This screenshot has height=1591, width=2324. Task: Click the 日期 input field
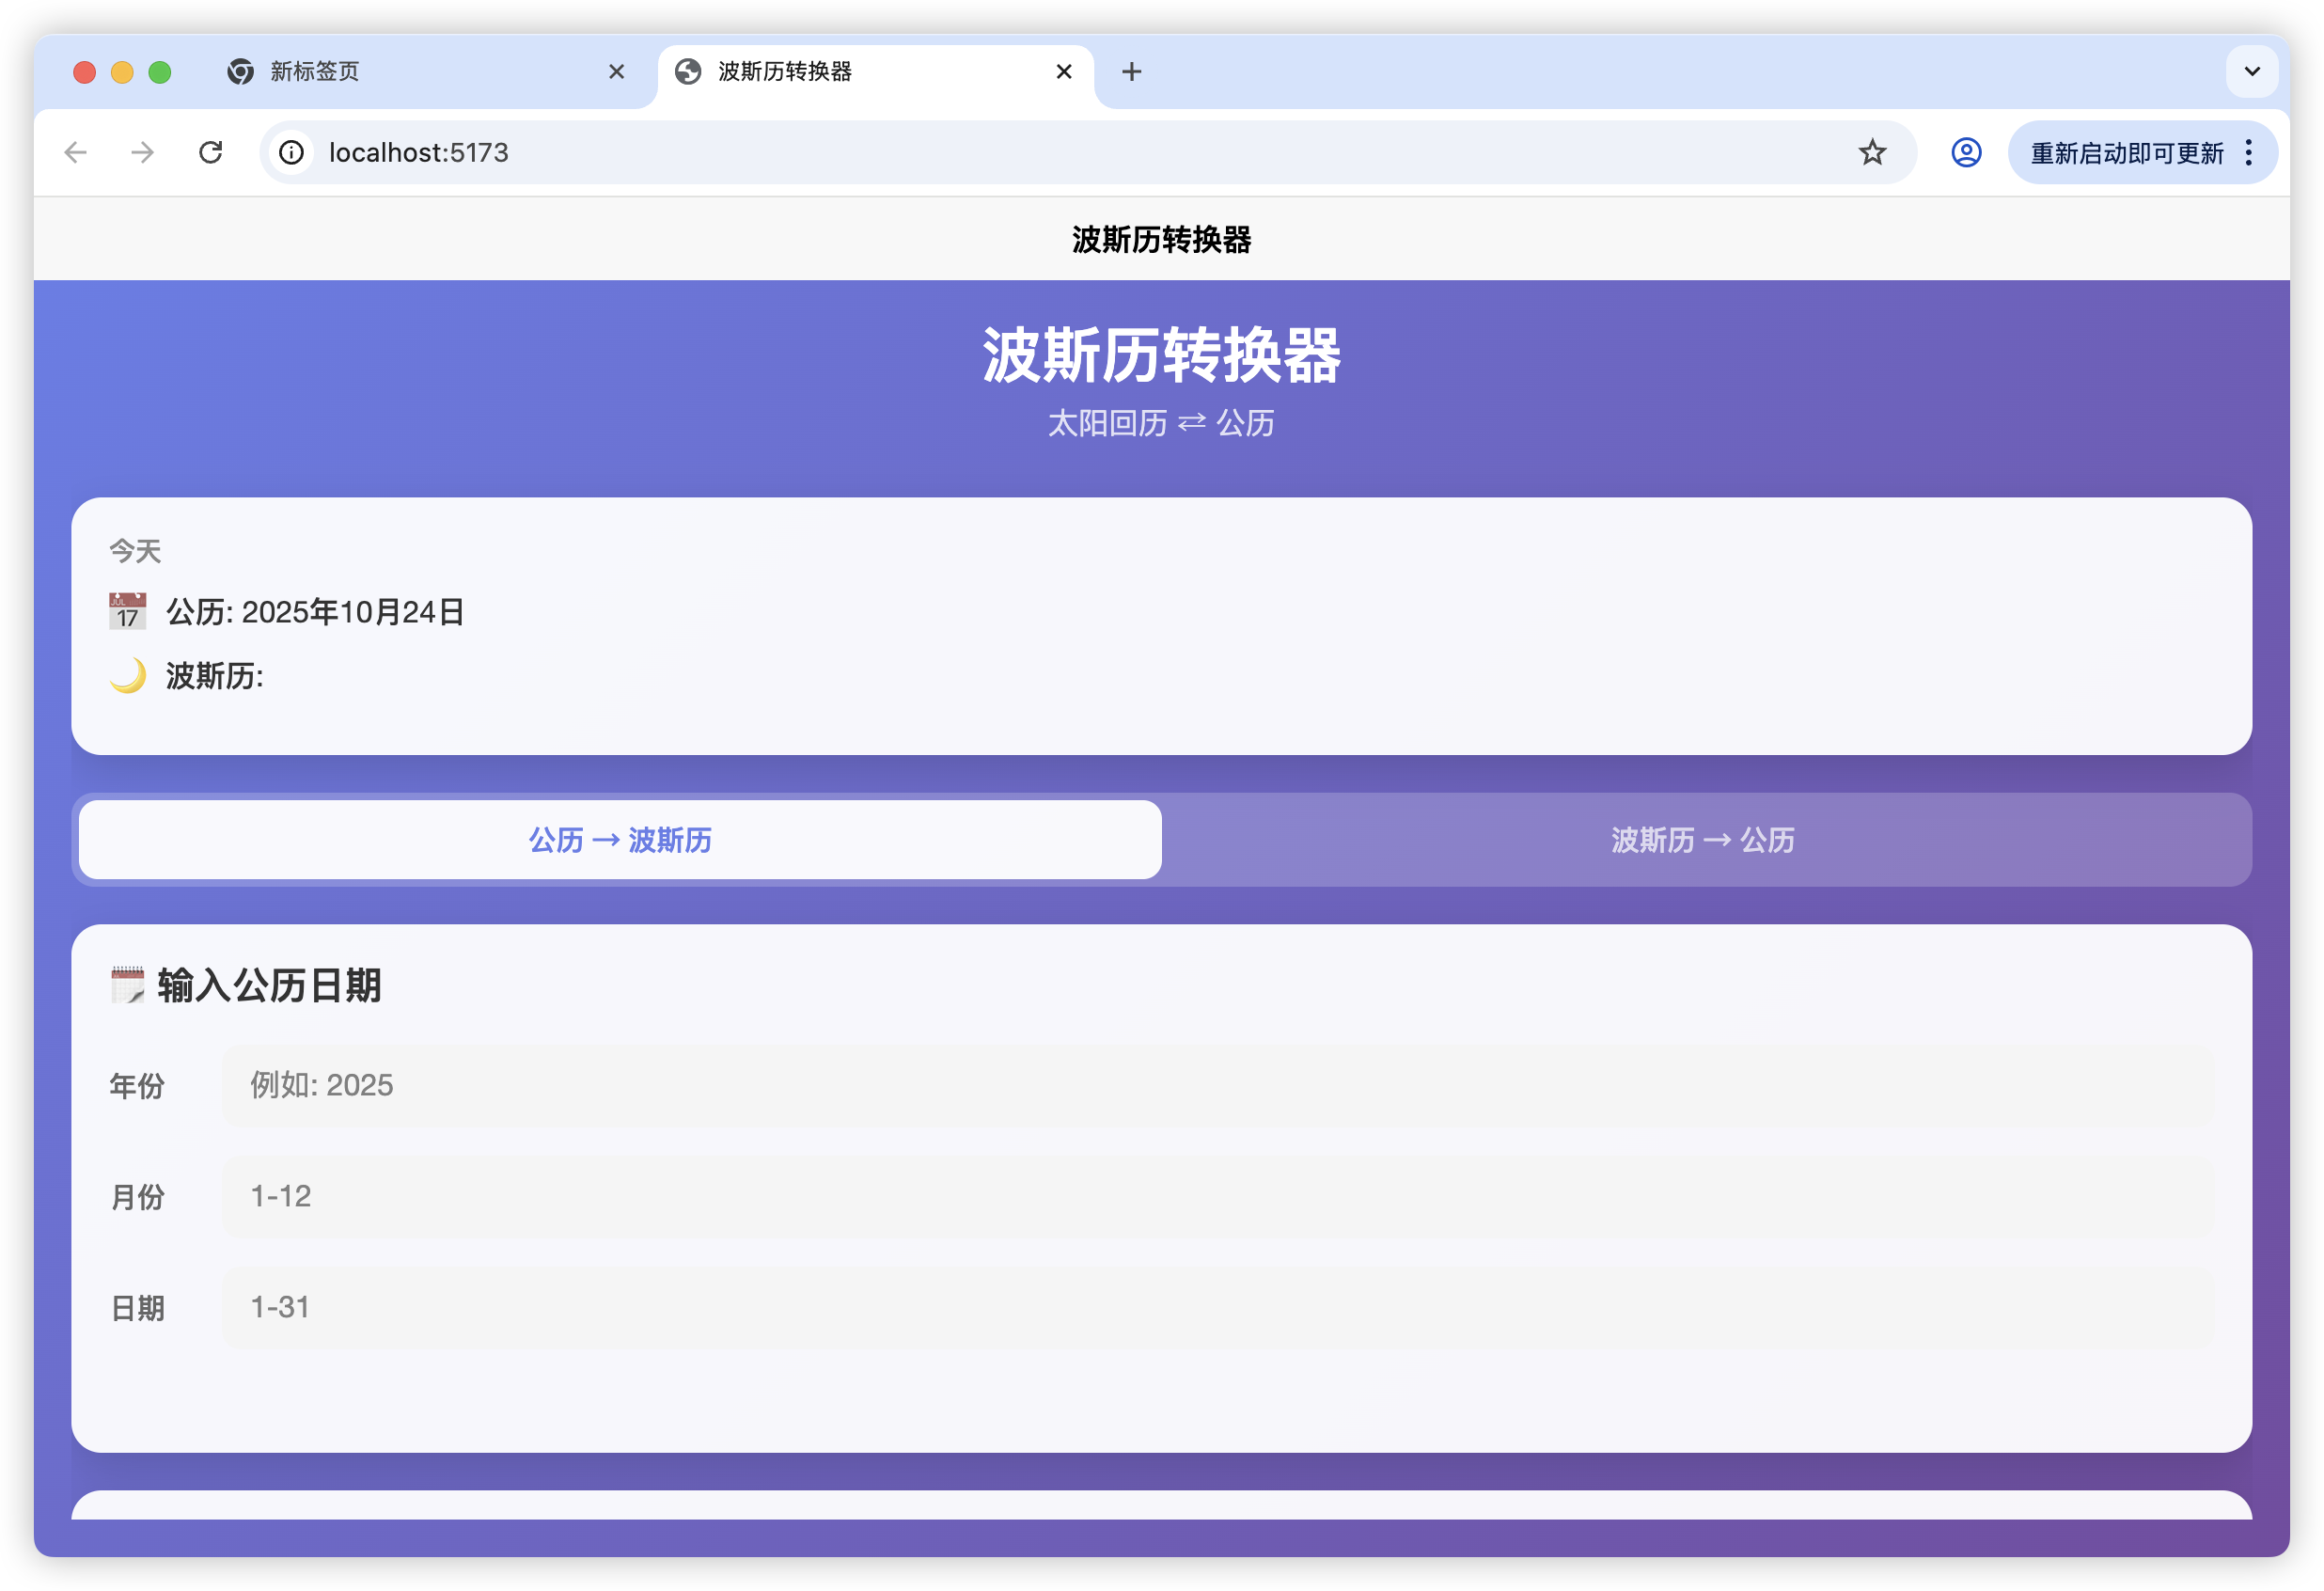(x=1216, y=1307)
